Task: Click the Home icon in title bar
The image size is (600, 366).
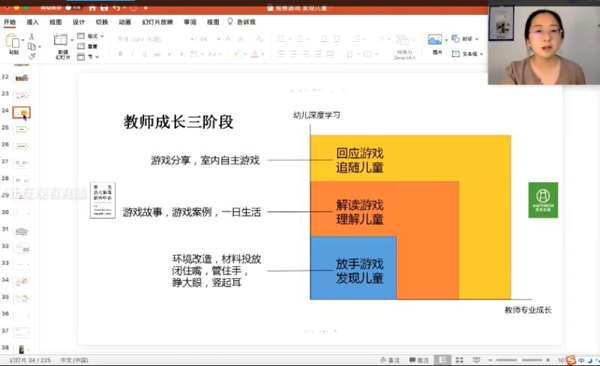Action: pyautogui.click(x=92, y=7)
